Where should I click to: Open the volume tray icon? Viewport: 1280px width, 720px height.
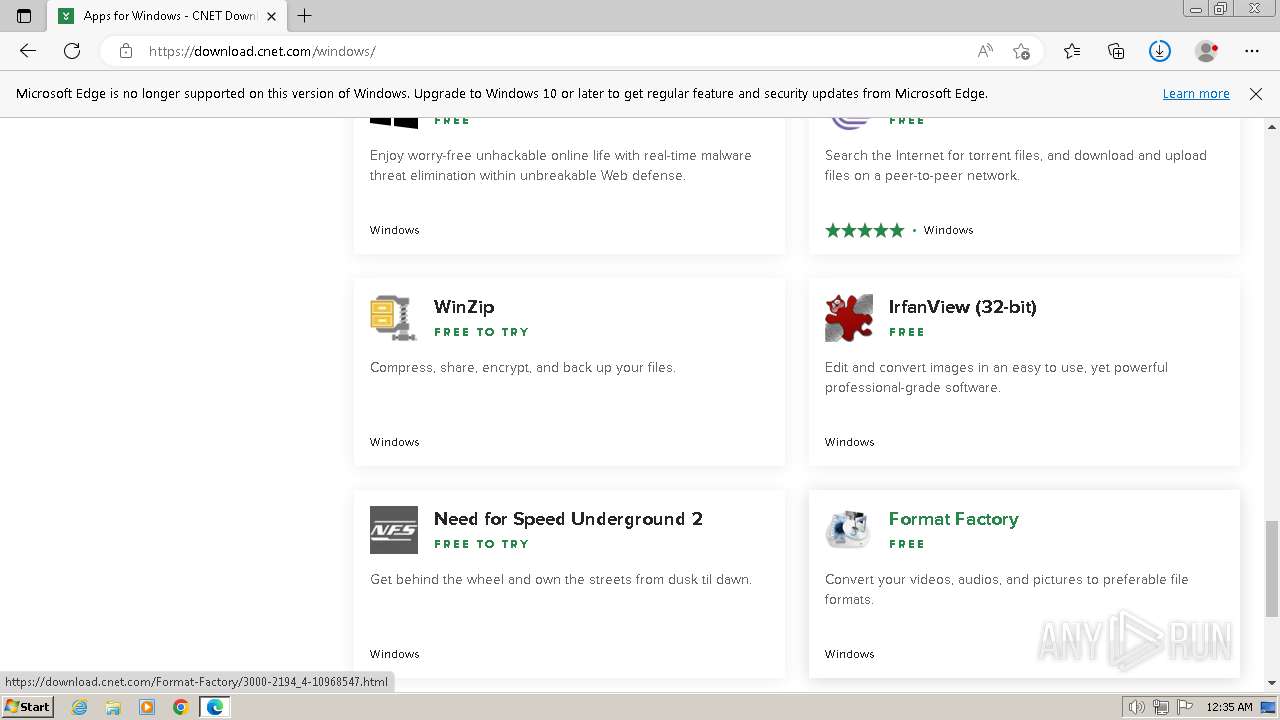point(1137,707)
